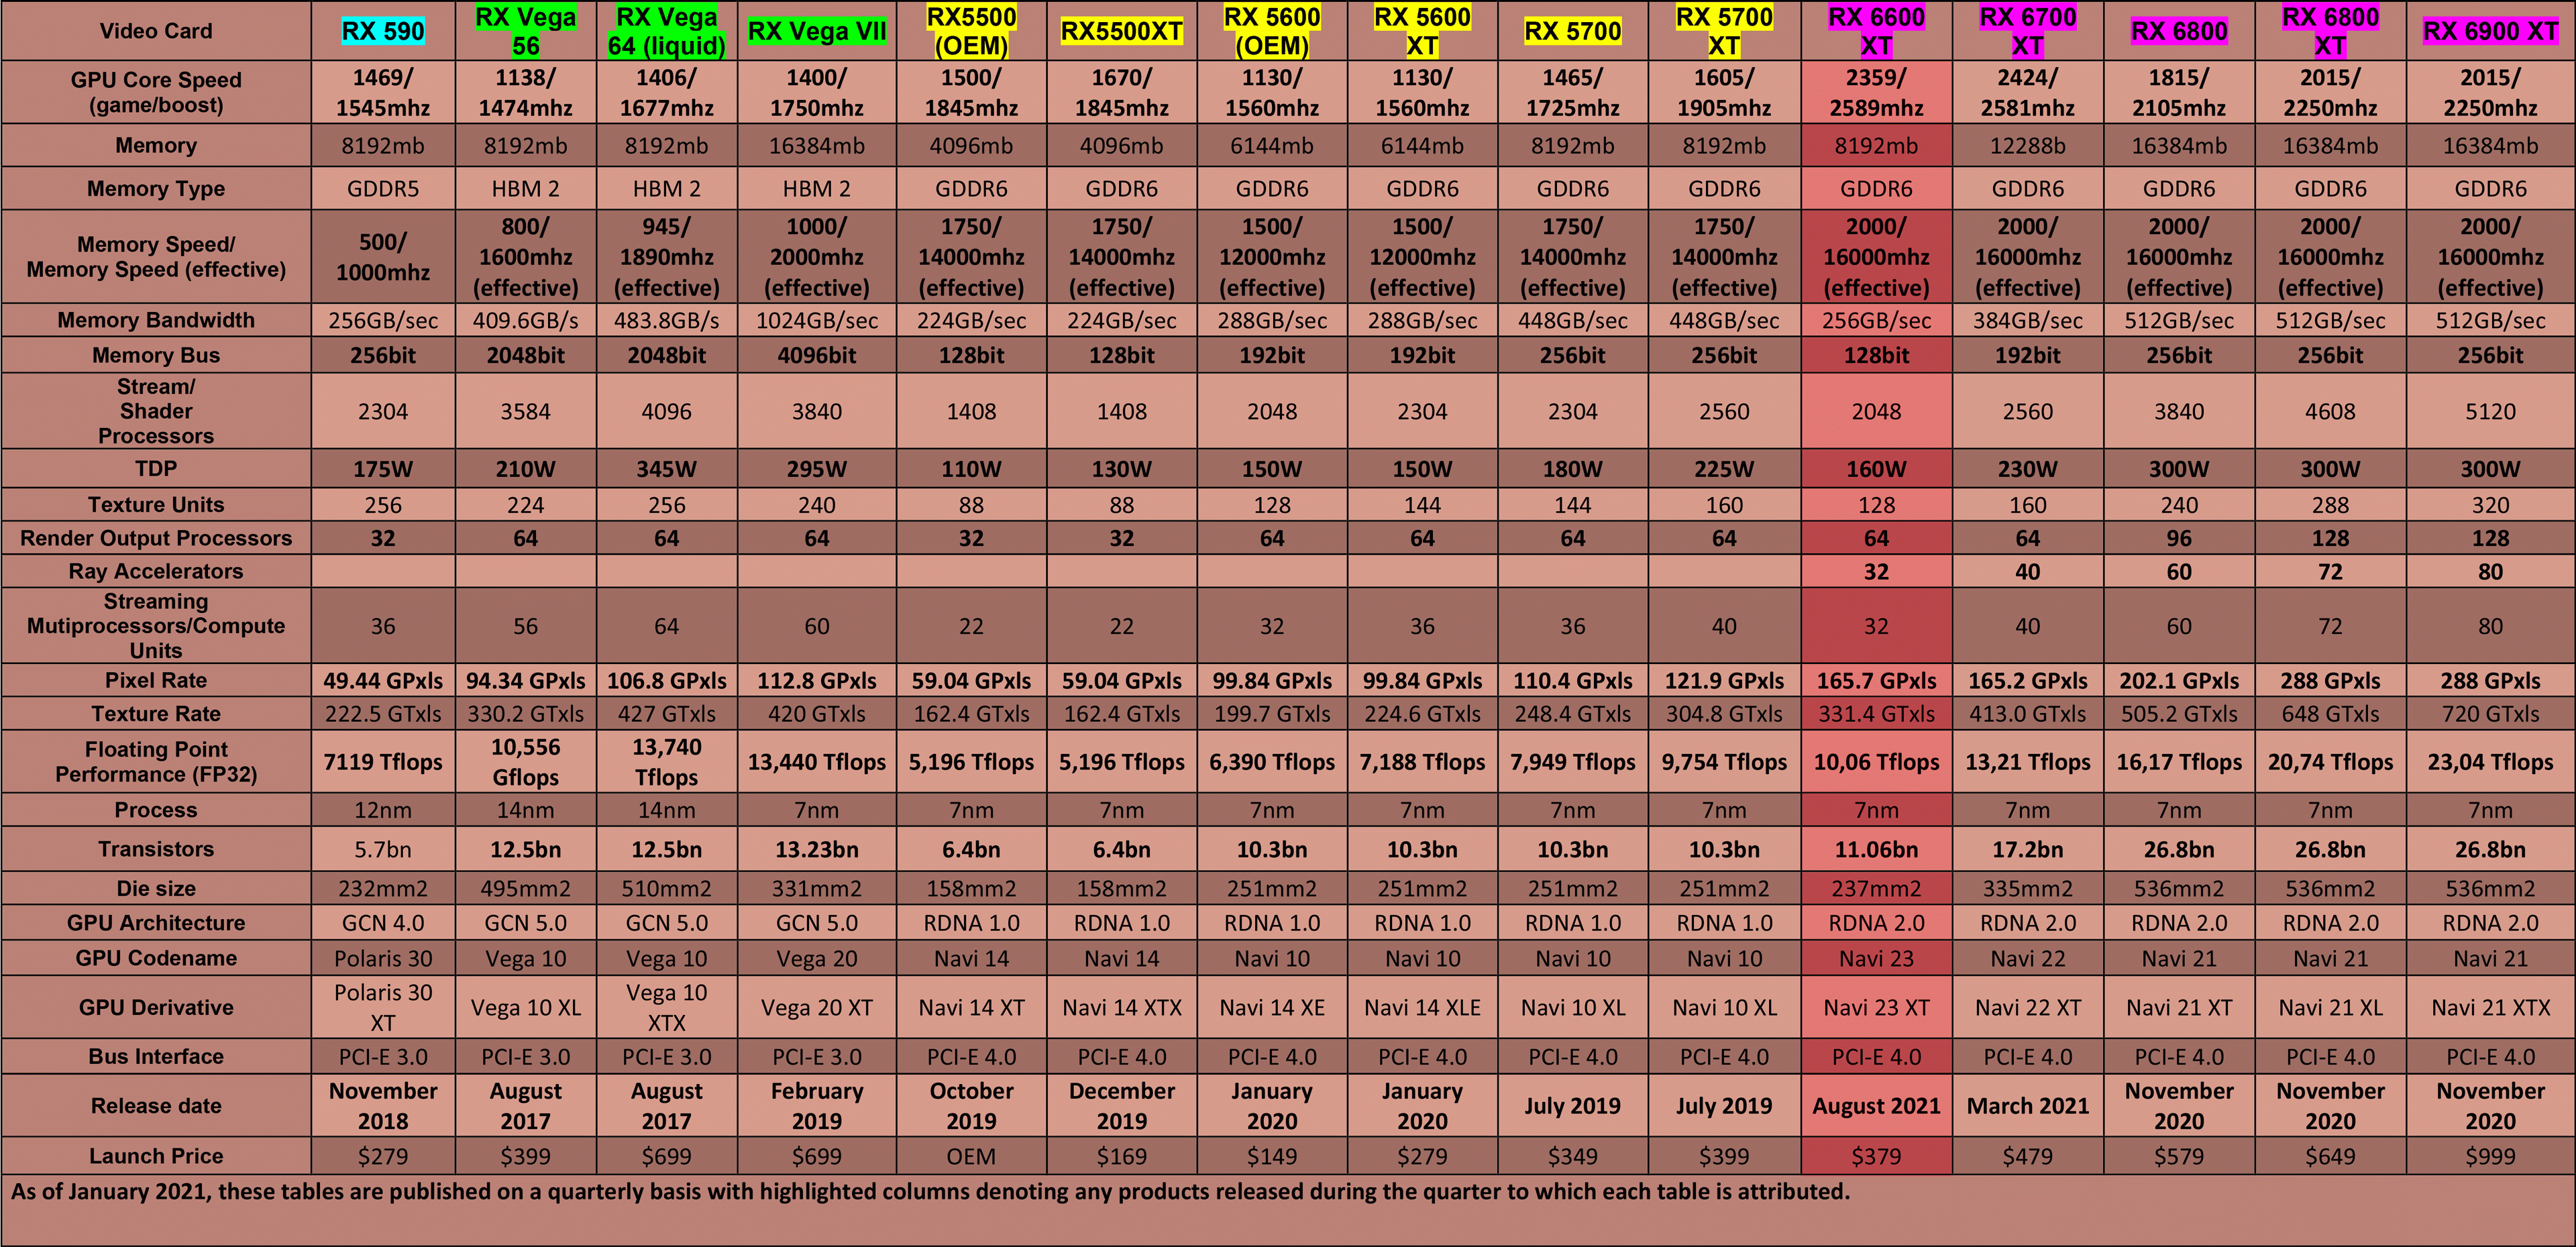Select the Die size row label

pyautogui.click(x=156, y=888)
